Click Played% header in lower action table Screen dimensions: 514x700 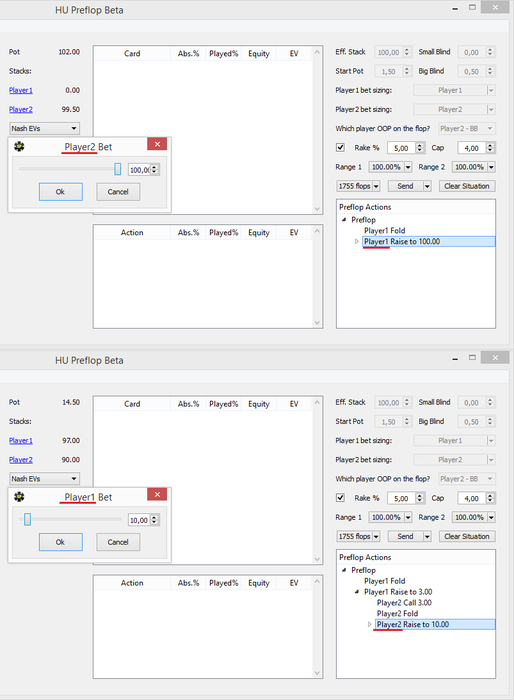pyautogui.click(x=223, y=583)
